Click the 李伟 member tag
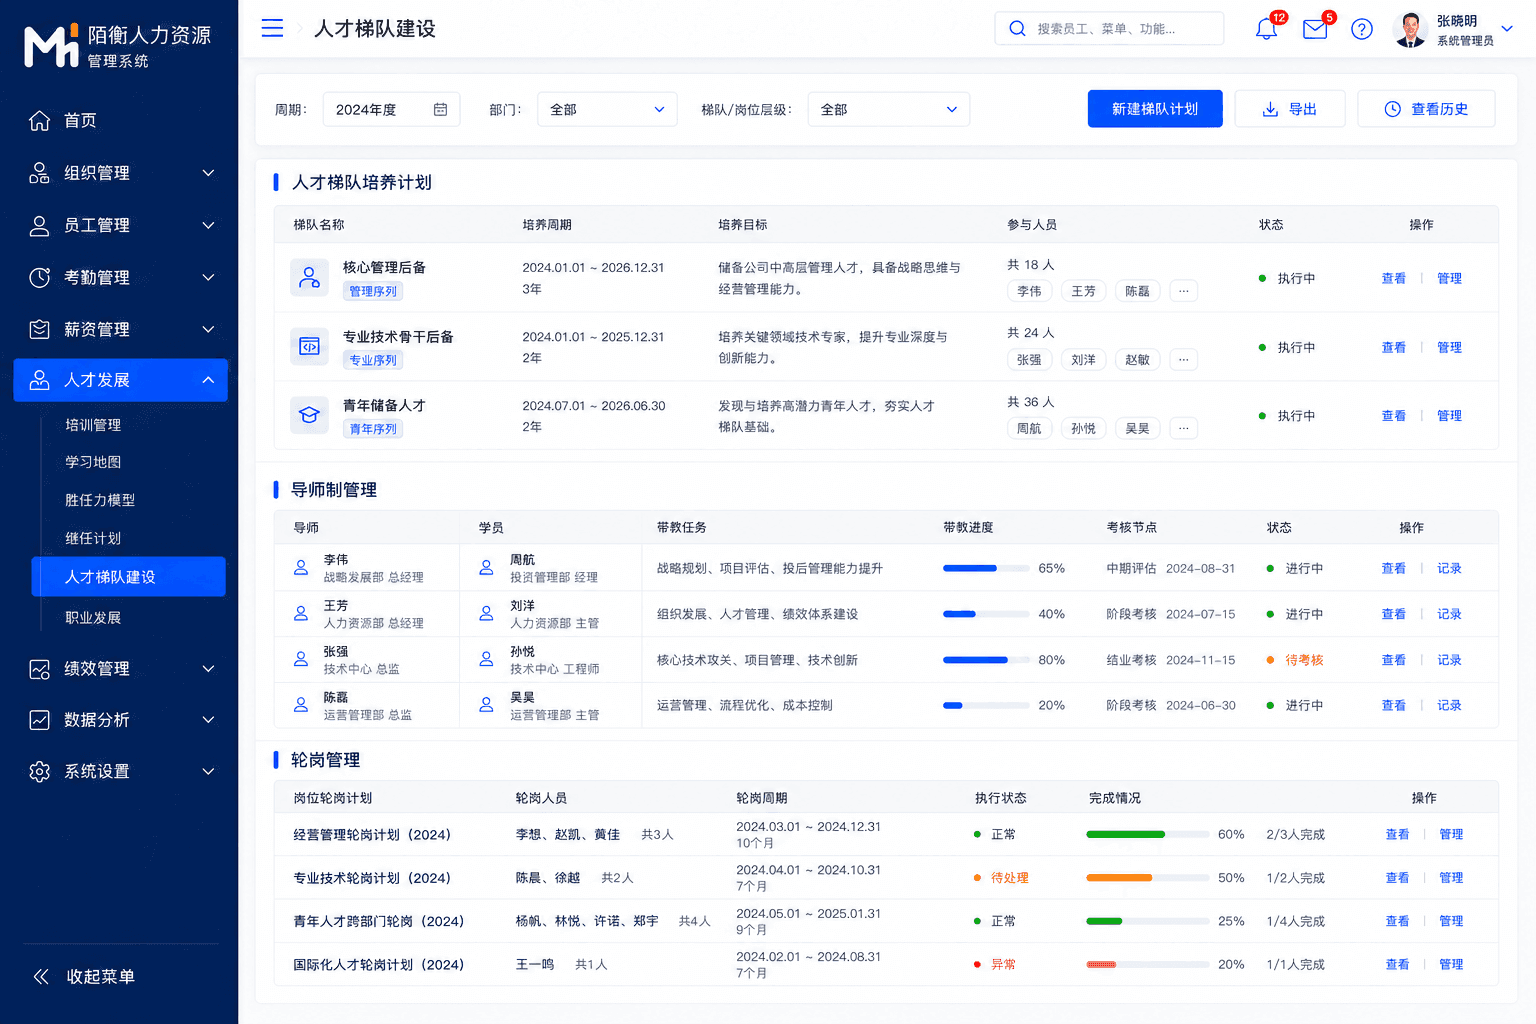This screenshot has height=1024, width=1536. tap(1029, 291)
